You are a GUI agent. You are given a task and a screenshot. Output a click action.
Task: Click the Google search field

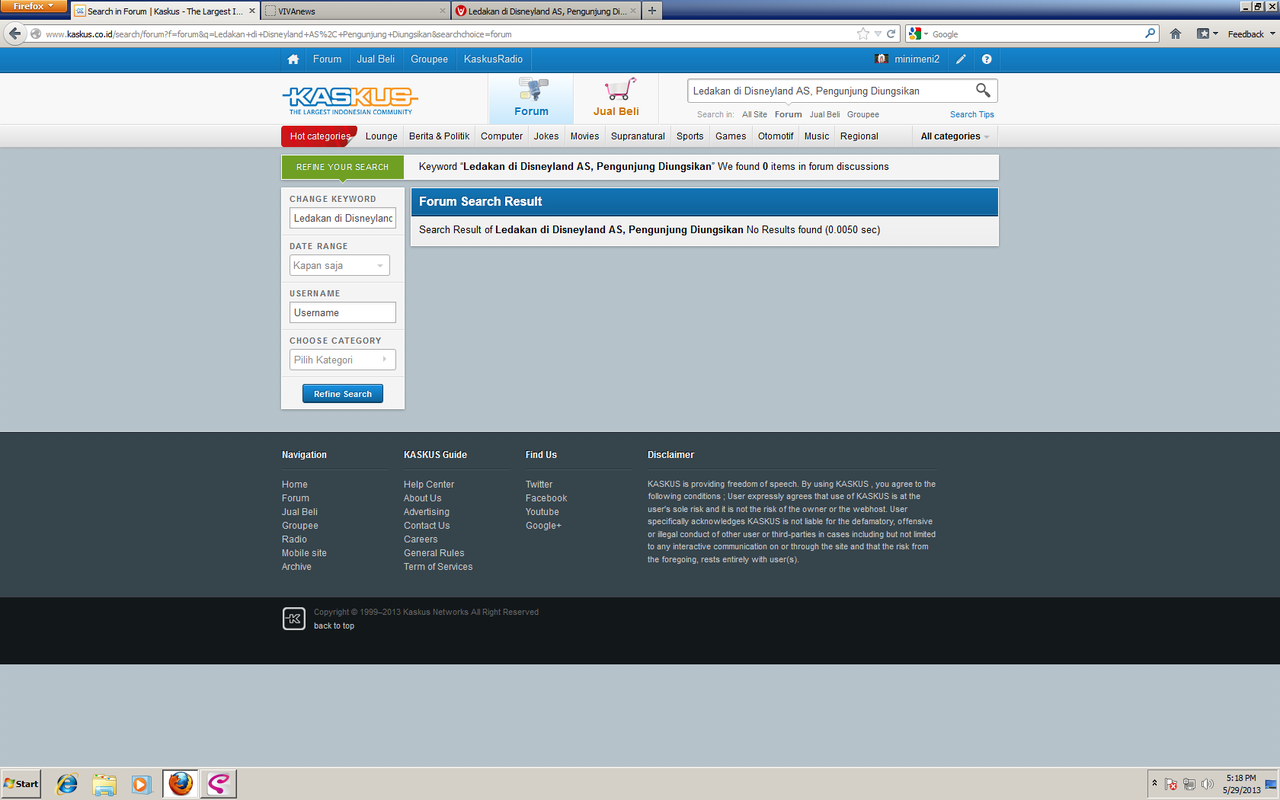click(1035, 34)
